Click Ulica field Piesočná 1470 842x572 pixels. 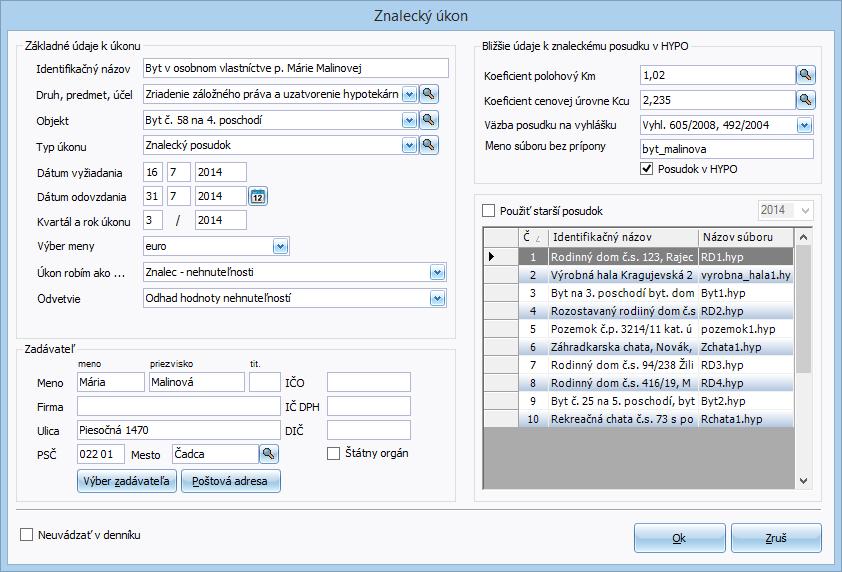point(179,430)
